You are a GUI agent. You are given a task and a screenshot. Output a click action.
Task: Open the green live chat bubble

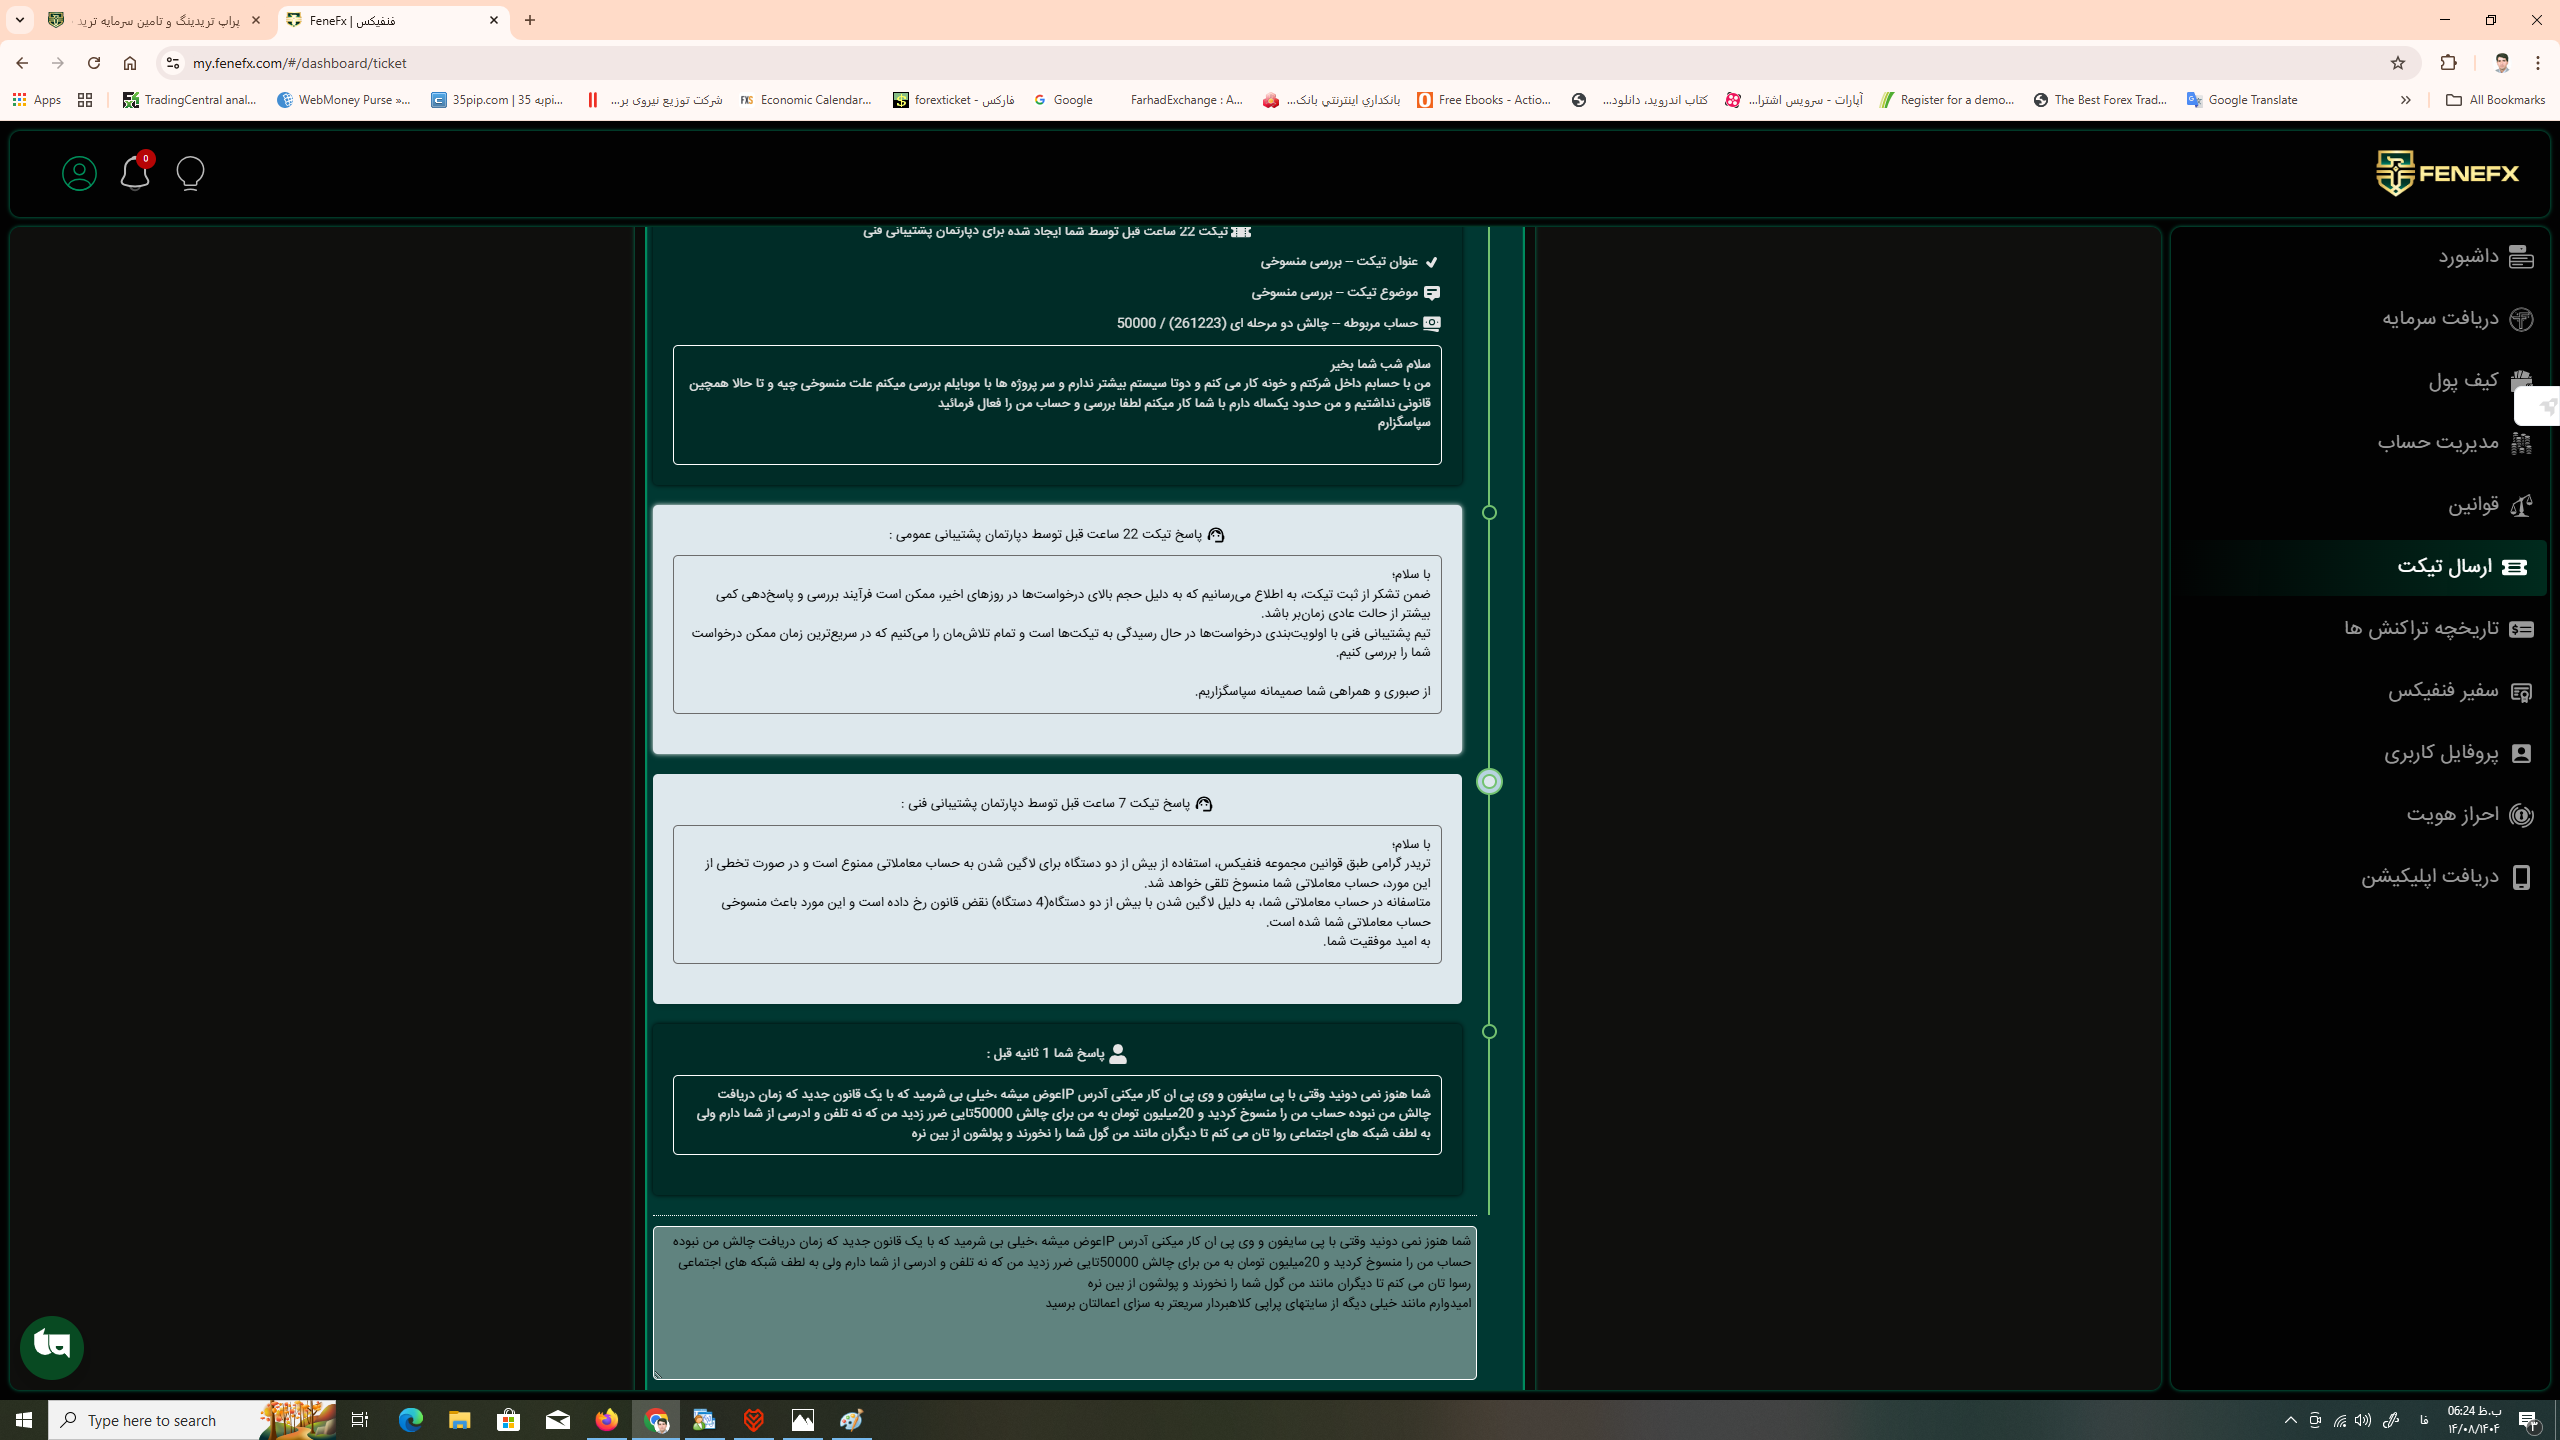(x=52, y=1347)
